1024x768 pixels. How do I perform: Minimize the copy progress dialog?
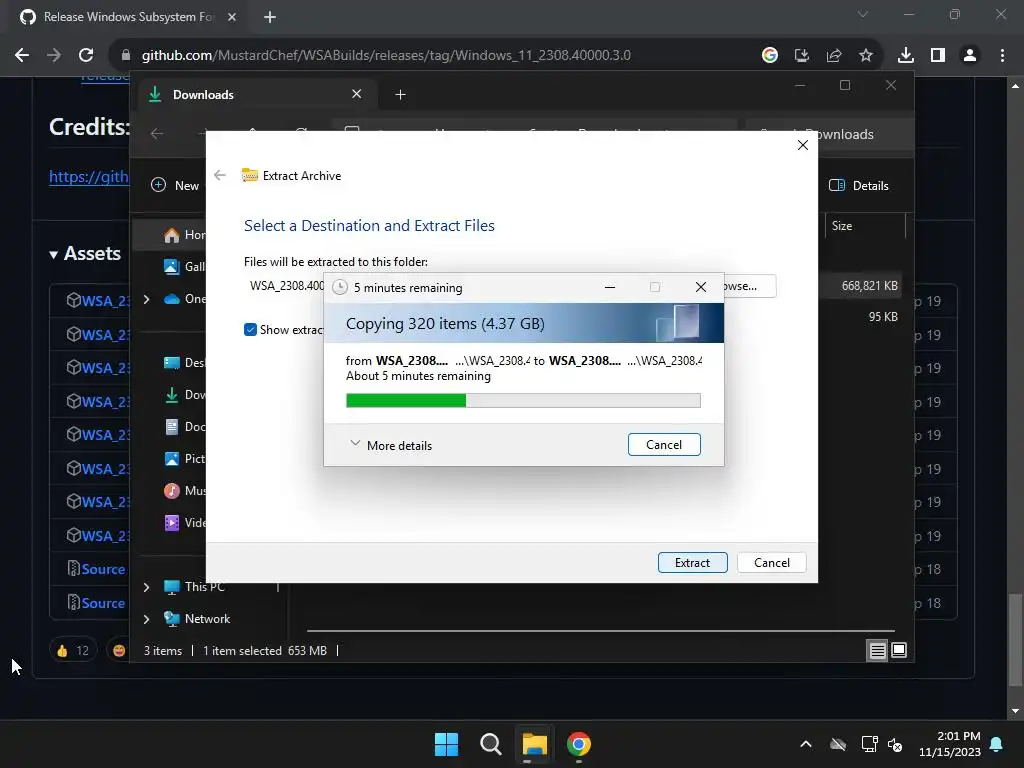pos(610,287)
